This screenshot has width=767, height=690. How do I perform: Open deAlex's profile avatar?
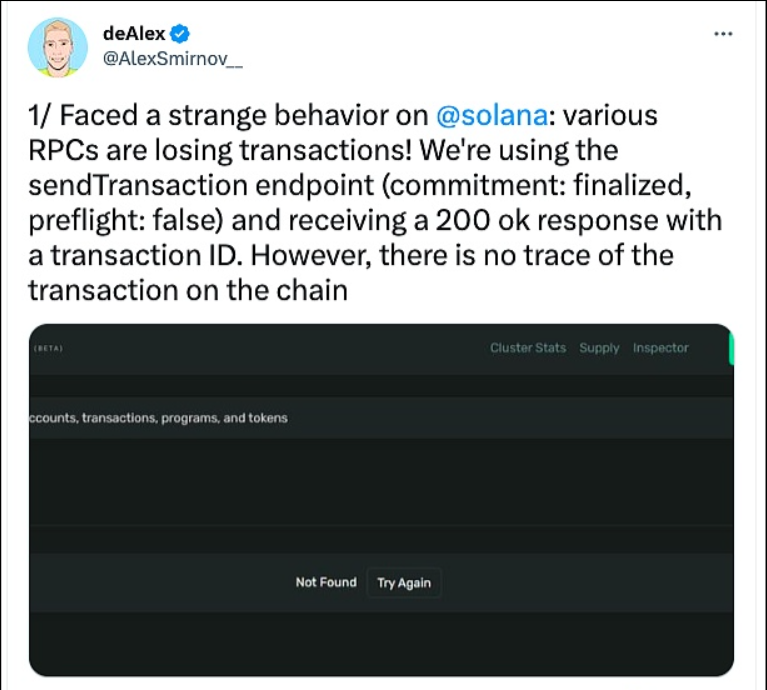pyautogui.click(x=58, y=46)
